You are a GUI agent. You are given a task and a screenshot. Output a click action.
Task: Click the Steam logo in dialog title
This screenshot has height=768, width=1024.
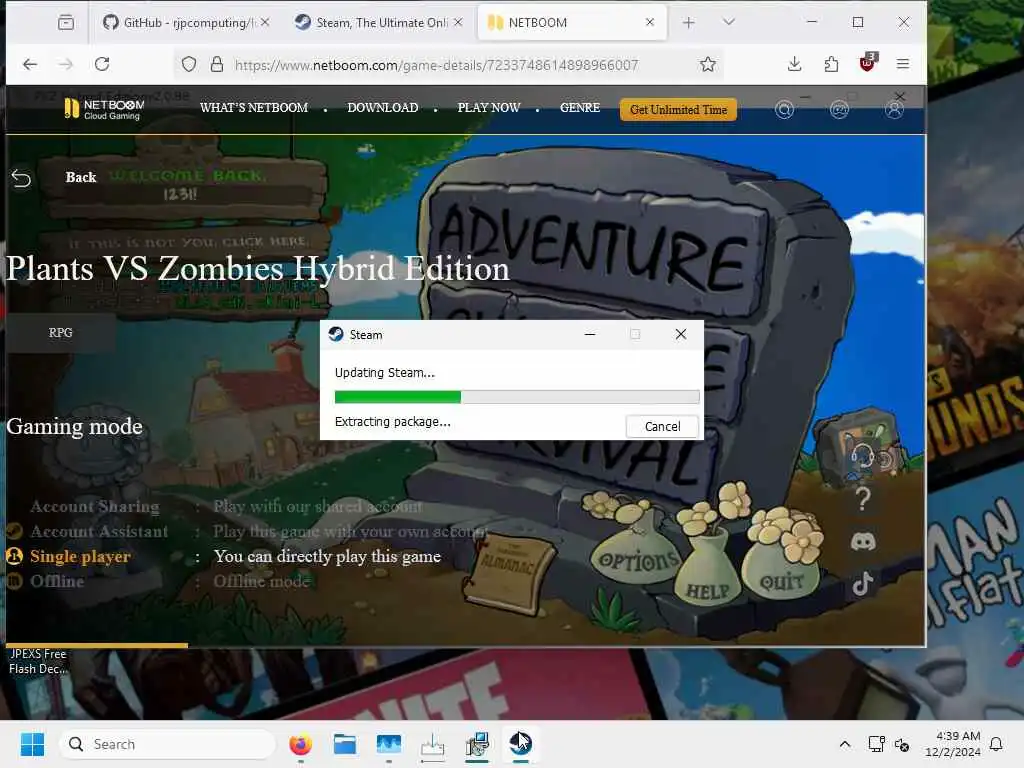[x=336, y=334]
